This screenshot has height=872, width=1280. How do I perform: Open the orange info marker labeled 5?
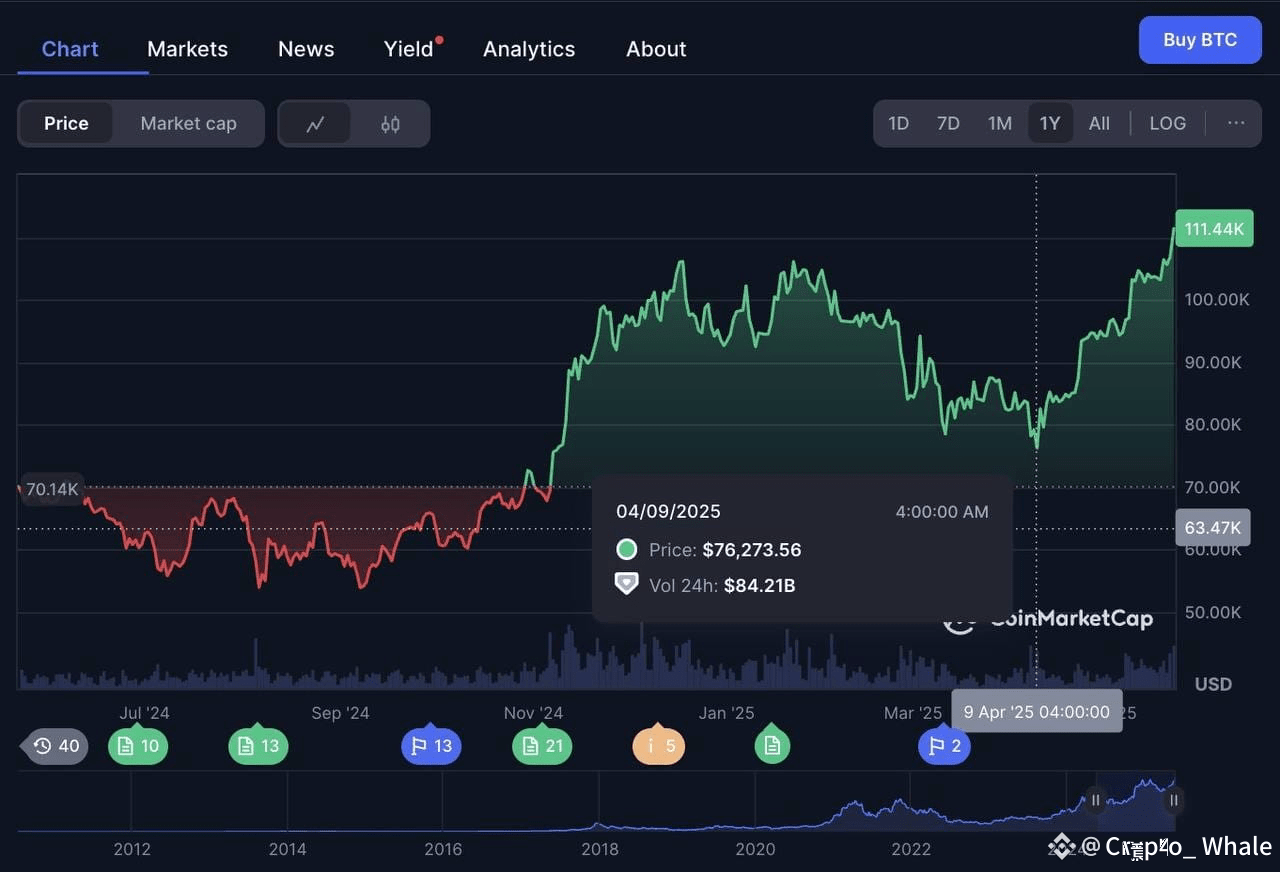tap(659, 746)
